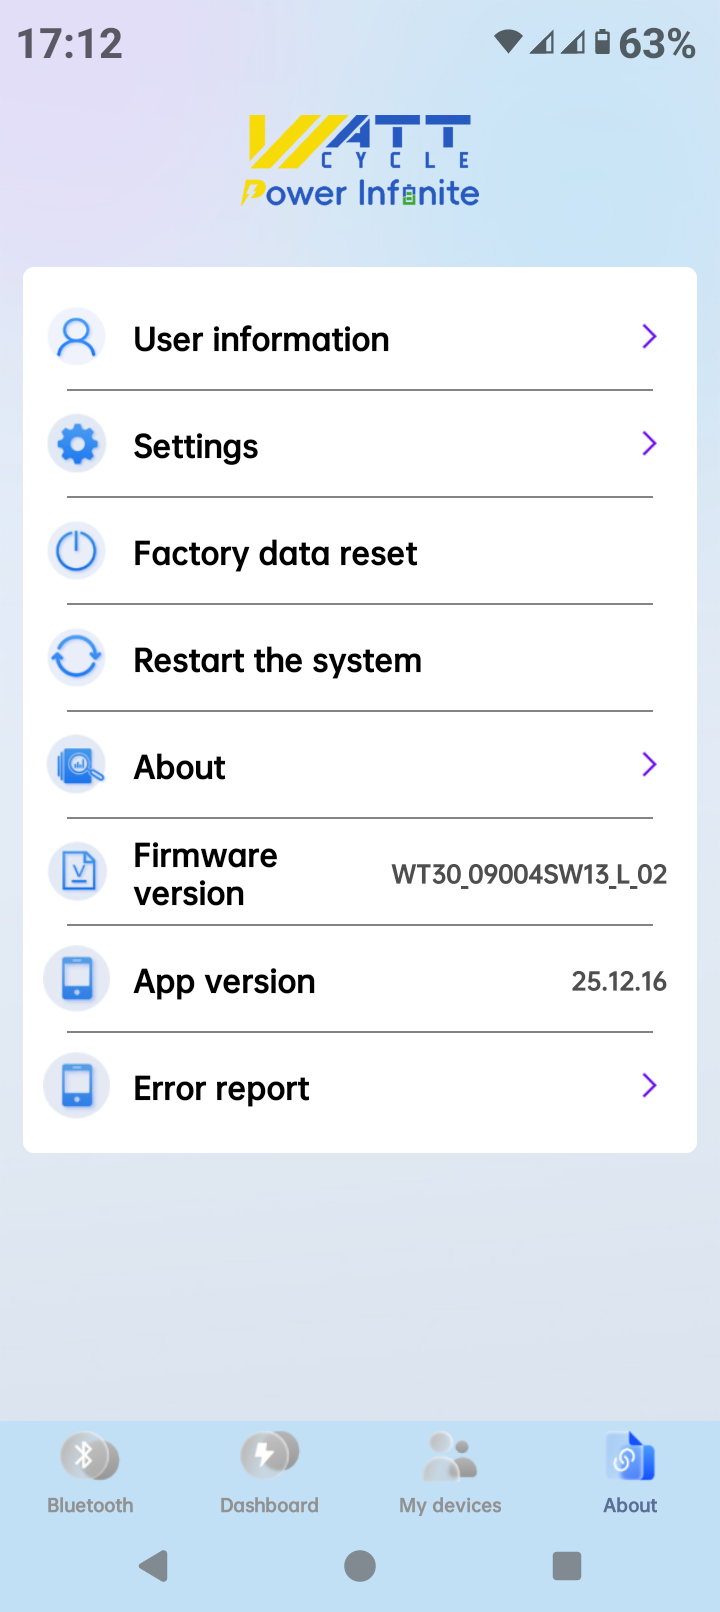Image resolution: width=720 pixels, height=1612 pixels.
Task: Tap the firmware version WT30_09004SW13_L_02 text
Action: coord(529,875)
